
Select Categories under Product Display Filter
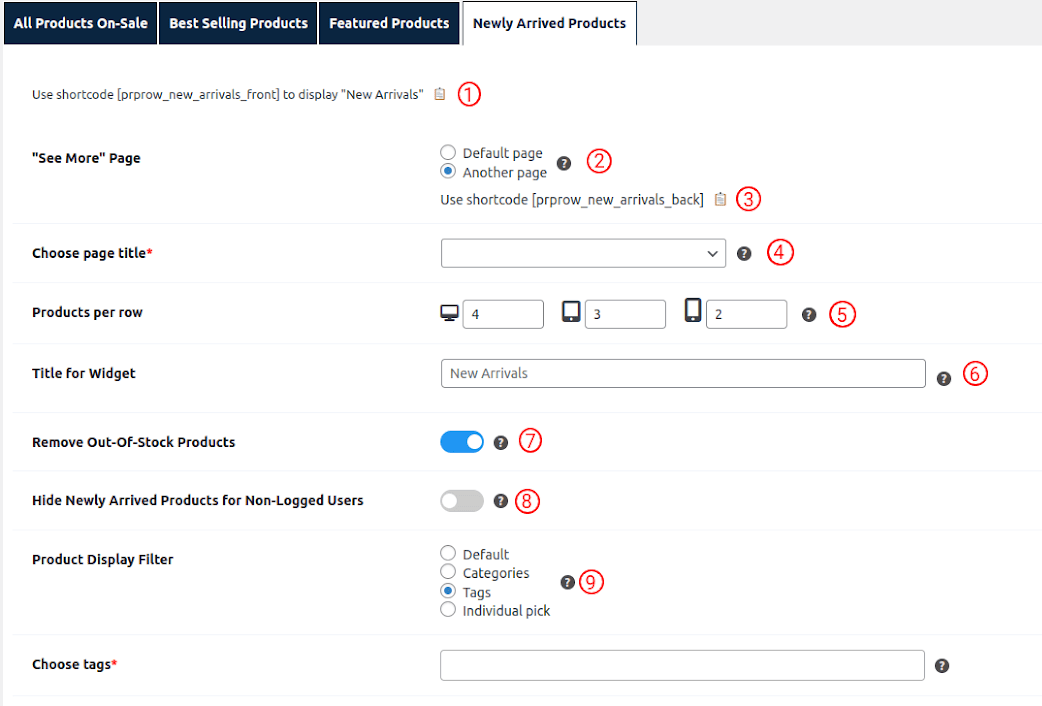click(x=448, y=572)
